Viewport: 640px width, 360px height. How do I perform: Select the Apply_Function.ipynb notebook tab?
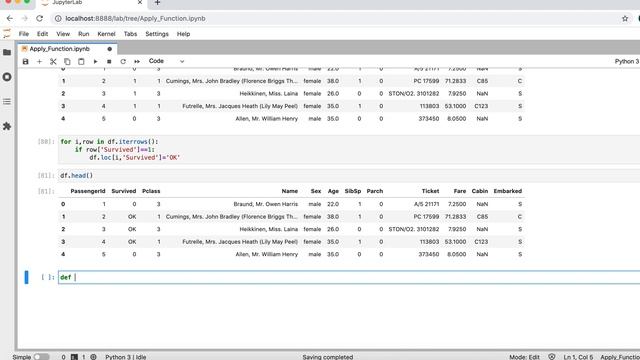pos(67,49)
